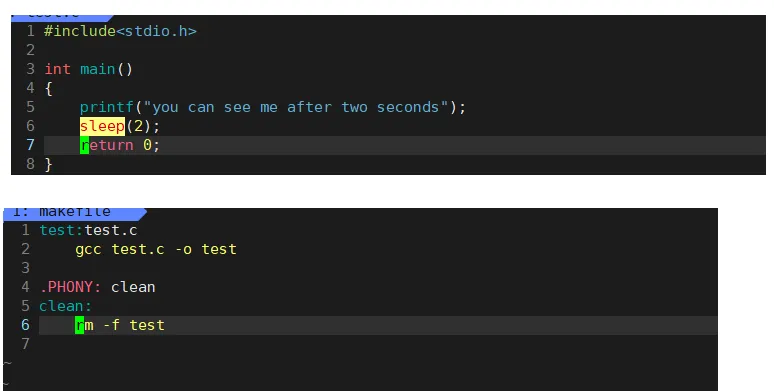Click the printf statement text
This screenshot has width=774, height=391.
(272, 107)
